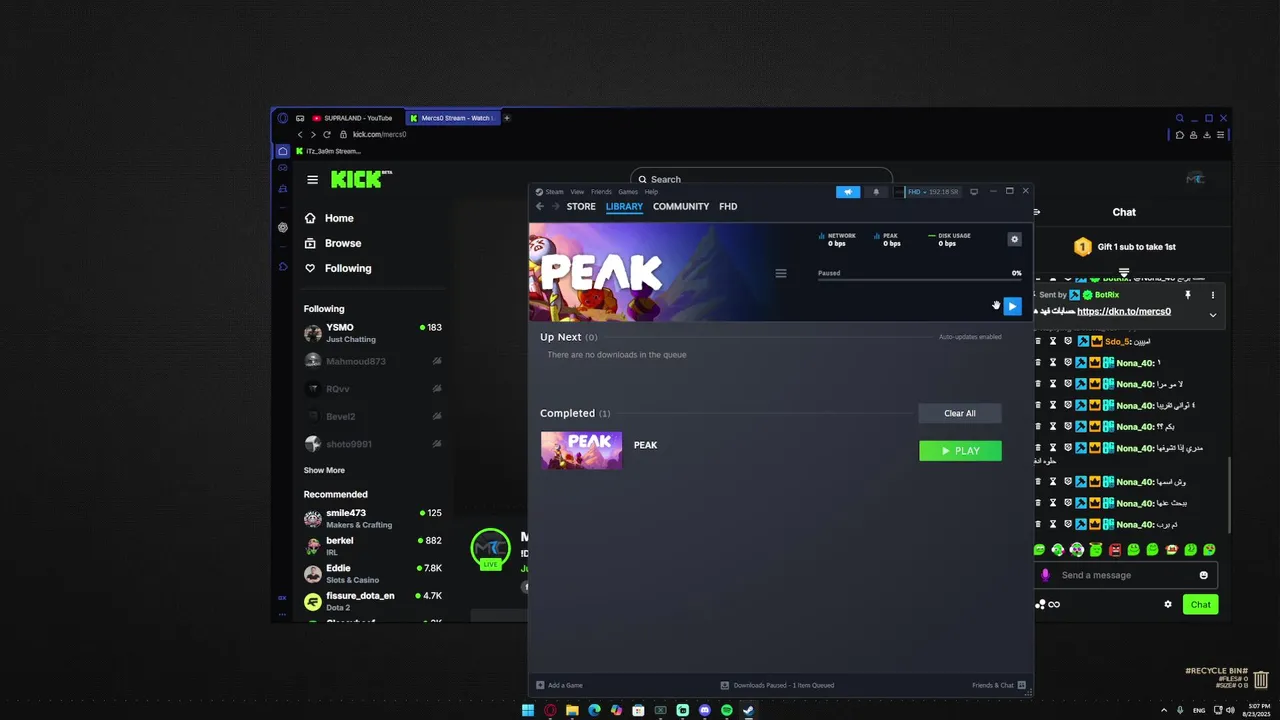Open File Explorer from the taskbar
Image resolution: width=1280 pixels, height=720 pixels.
(x=572, y=710)
